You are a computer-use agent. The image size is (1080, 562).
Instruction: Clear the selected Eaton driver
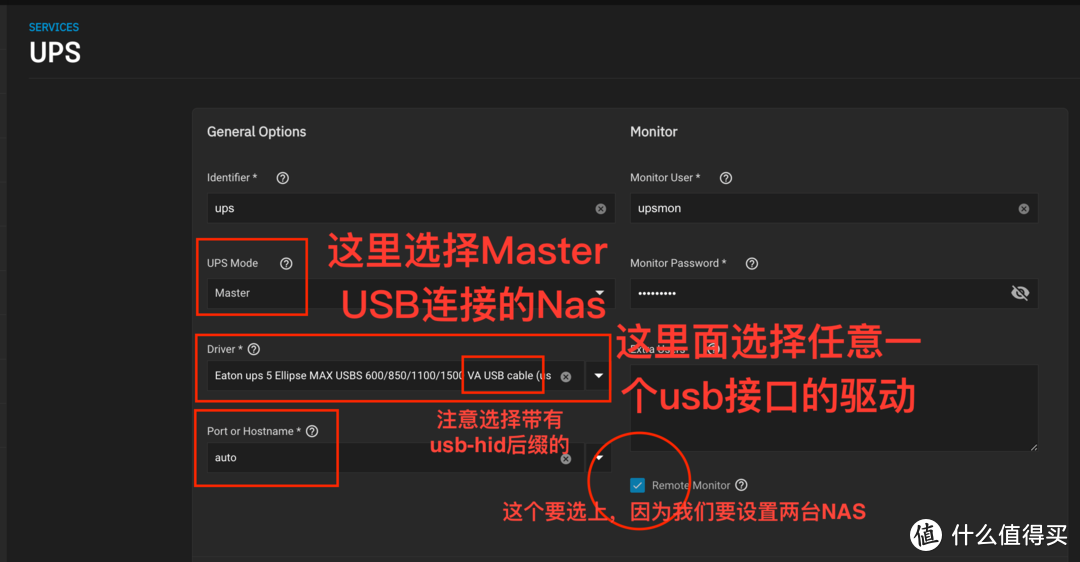pyautogui.click(x=565, y=377)
